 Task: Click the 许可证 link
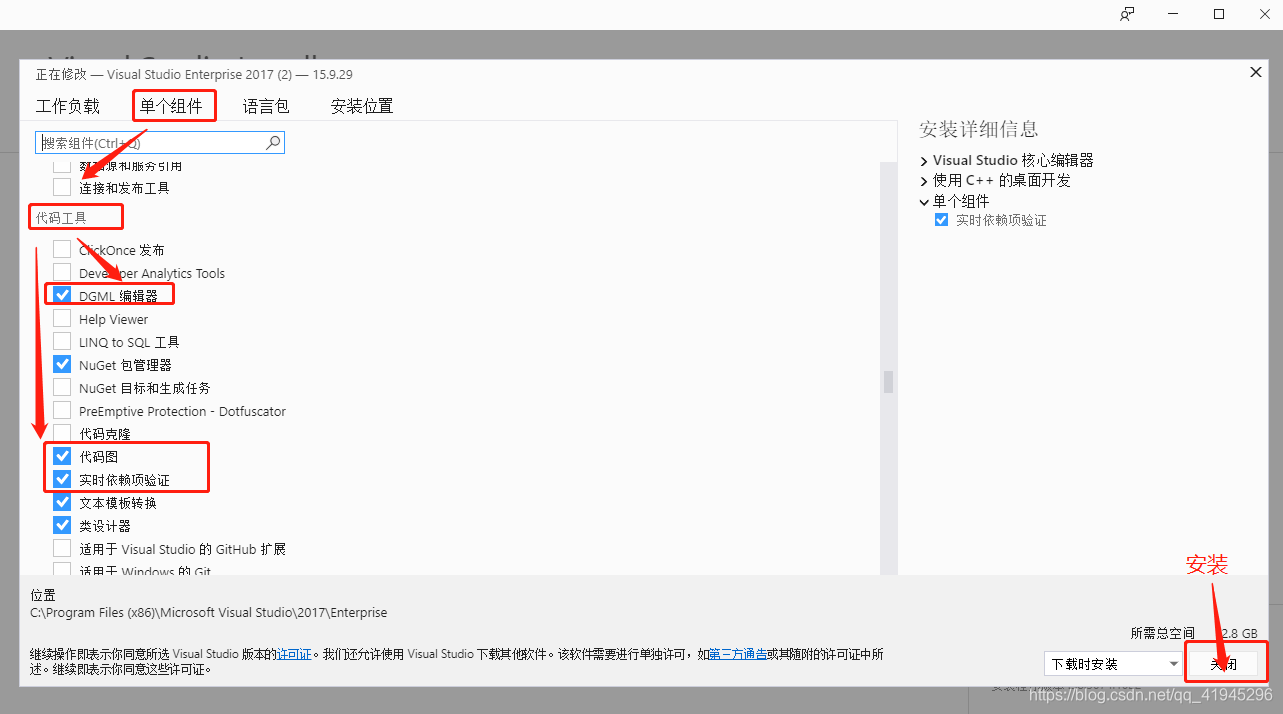point(295,654)
